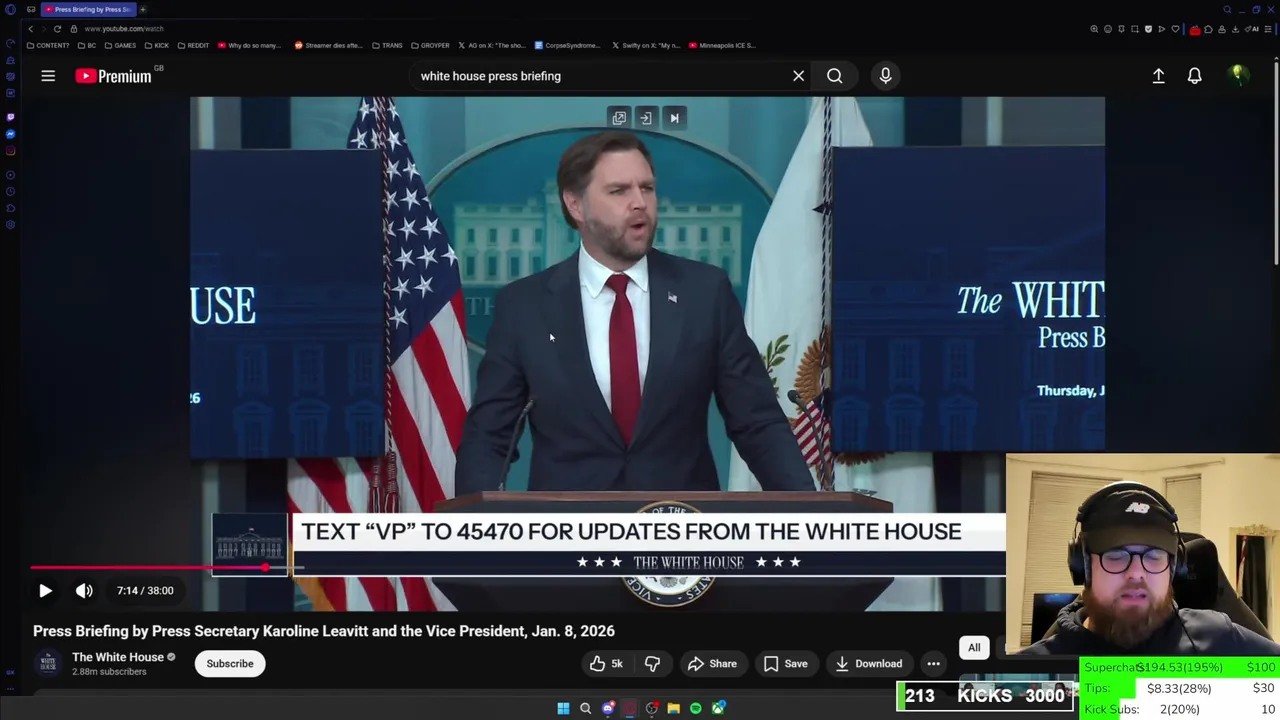Open the YouTube account avatar menu
The height and width of the screenshot is (720, 1280).
[x=1237, y=75]
